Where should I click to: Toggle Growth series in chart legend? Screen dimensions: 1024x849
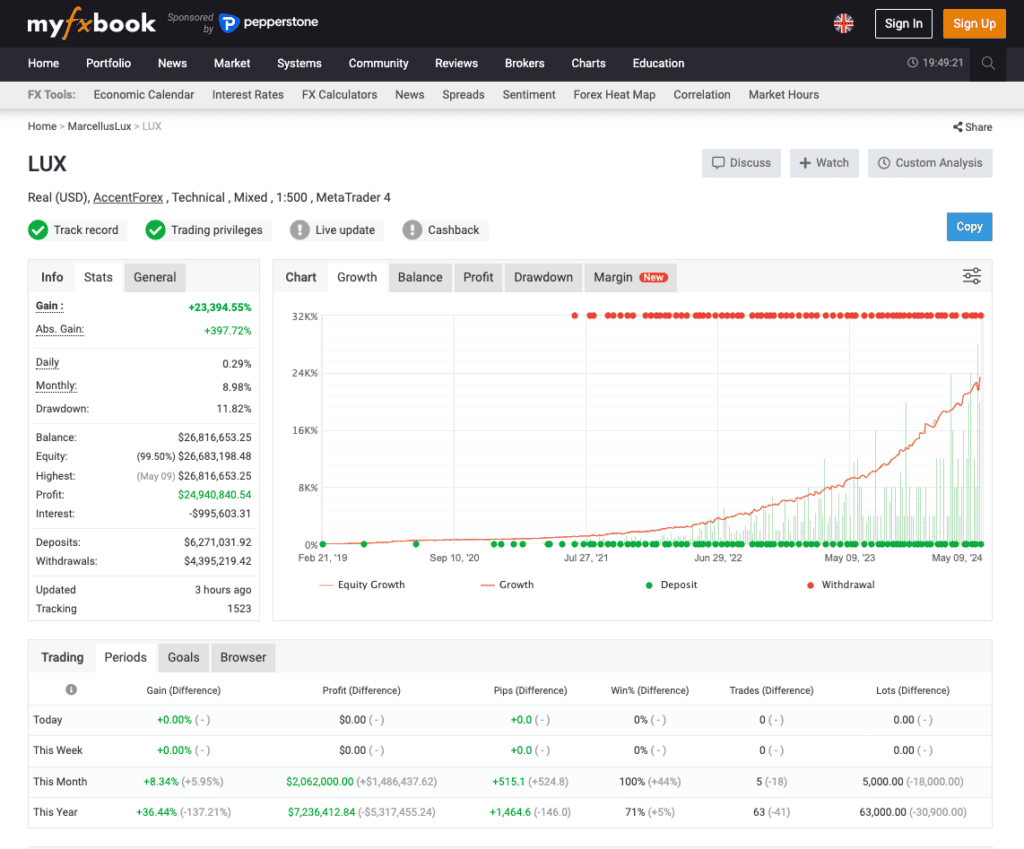click(507, 585)
